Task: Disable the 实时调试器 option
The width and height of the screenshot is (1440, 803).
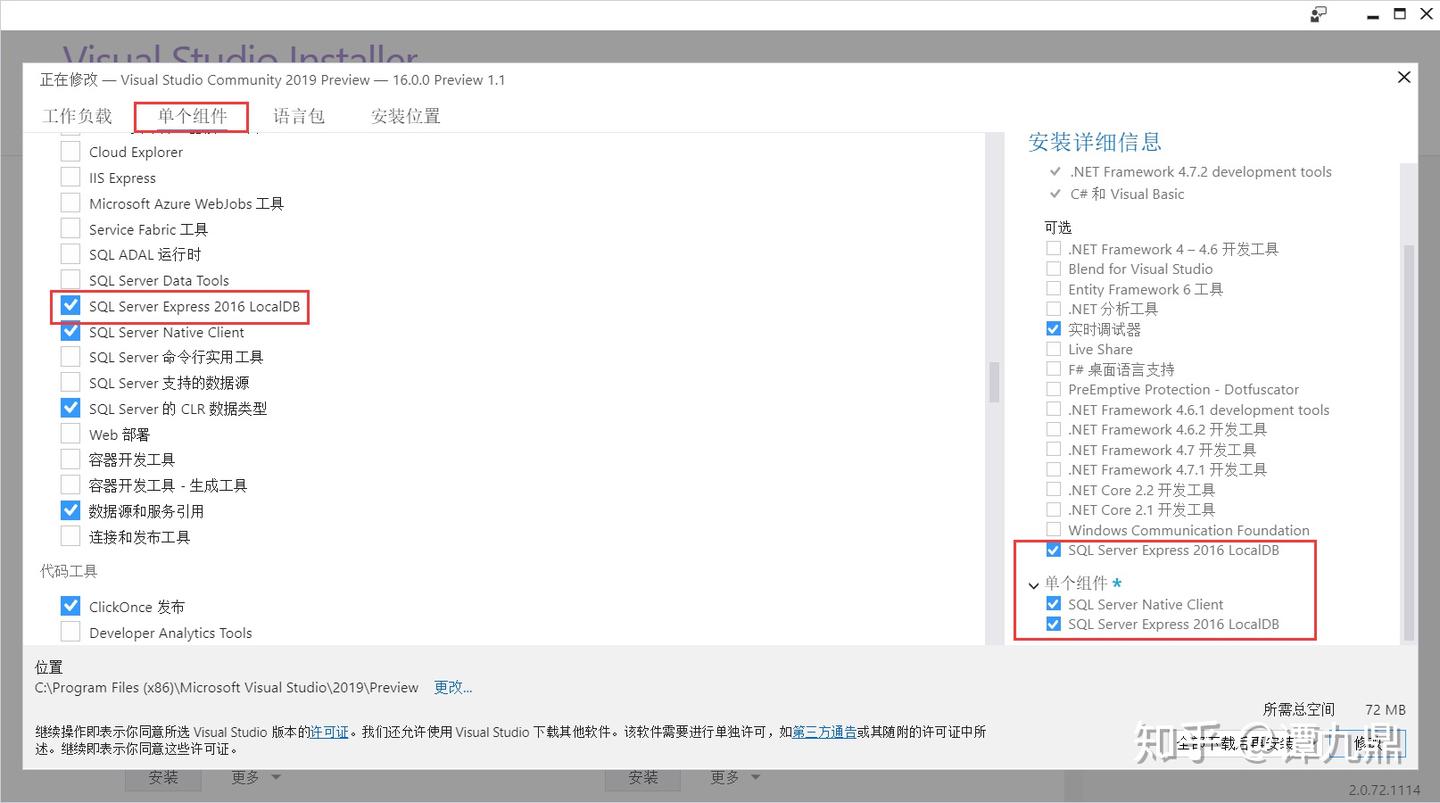Action: pos(1053,328)
